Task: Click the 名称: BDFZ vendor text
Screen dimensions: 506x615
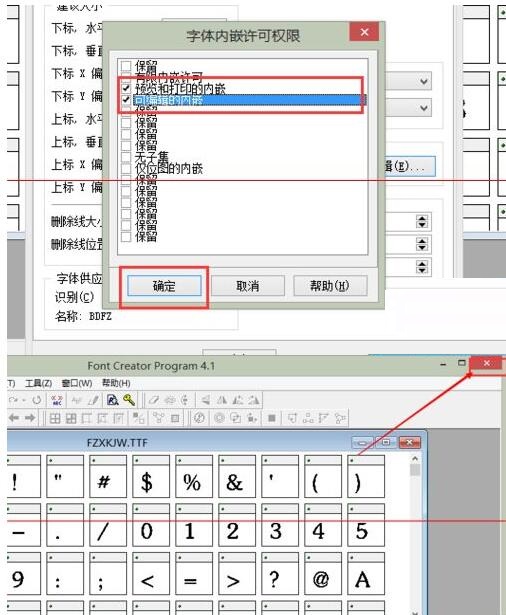Action: (x=83, y=316)
